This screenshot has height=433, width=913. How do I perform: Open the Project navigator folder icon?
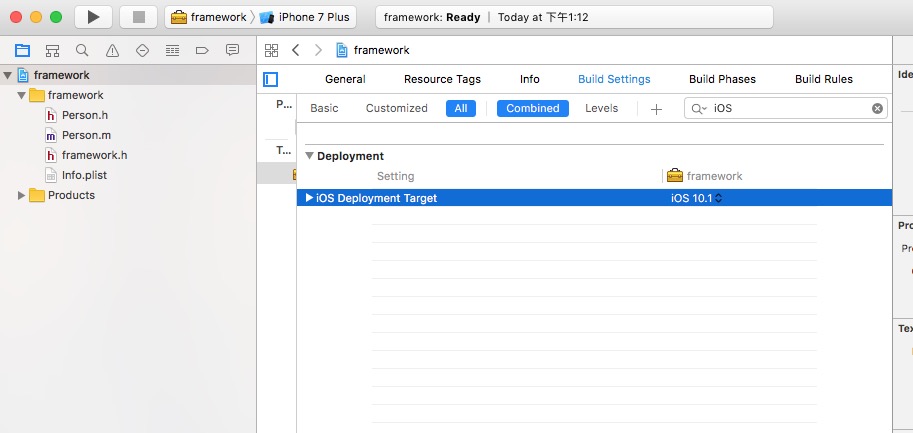(x=22, y=51)
